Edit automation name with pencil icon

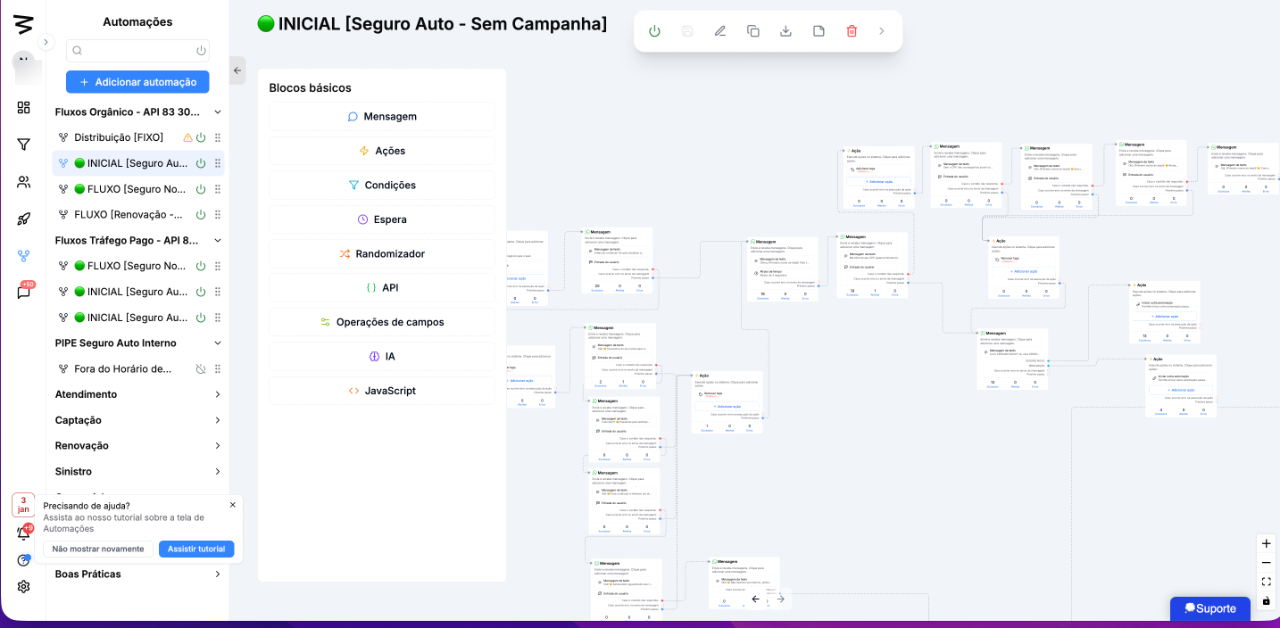click(x=720, y=31)
